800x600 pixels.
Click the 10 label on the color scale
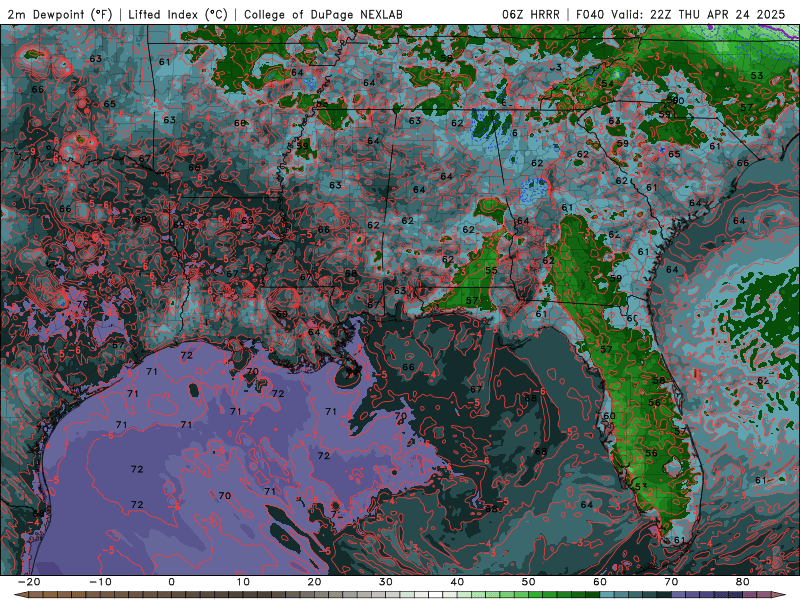coord(243,582)
